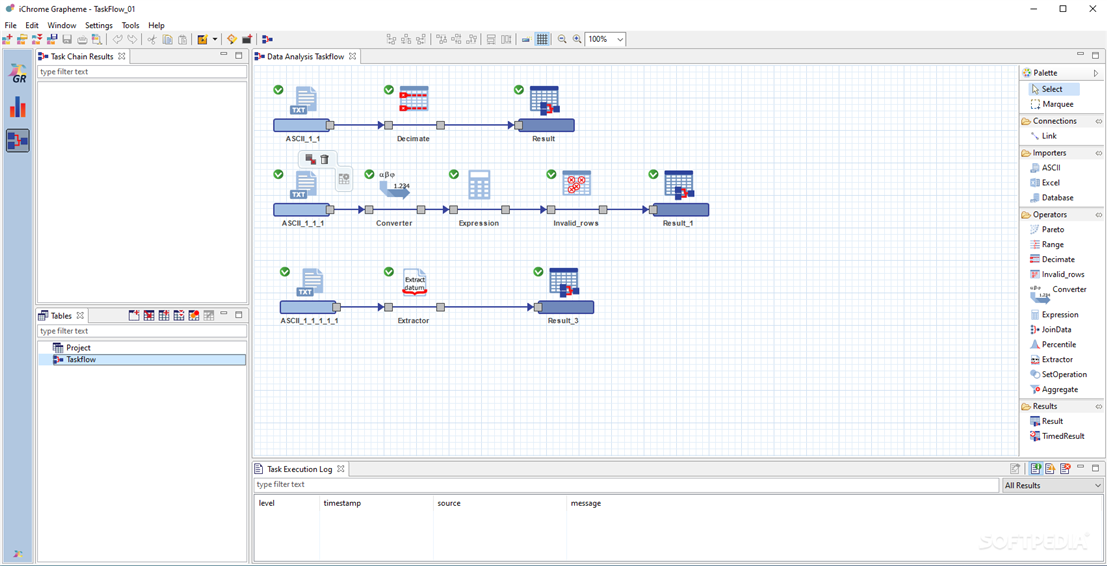Pick the Database importer from the Palette

(1051, 198)
